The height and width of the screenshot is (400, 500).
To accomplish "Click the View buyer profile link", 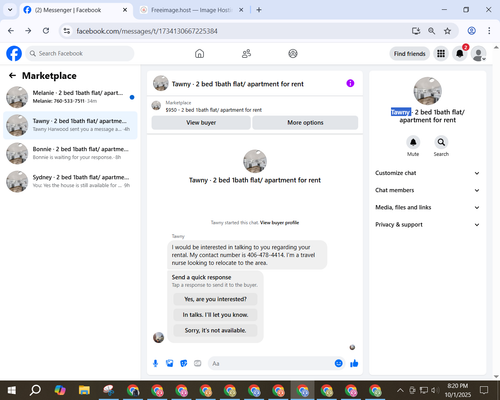I will point(279,223).
